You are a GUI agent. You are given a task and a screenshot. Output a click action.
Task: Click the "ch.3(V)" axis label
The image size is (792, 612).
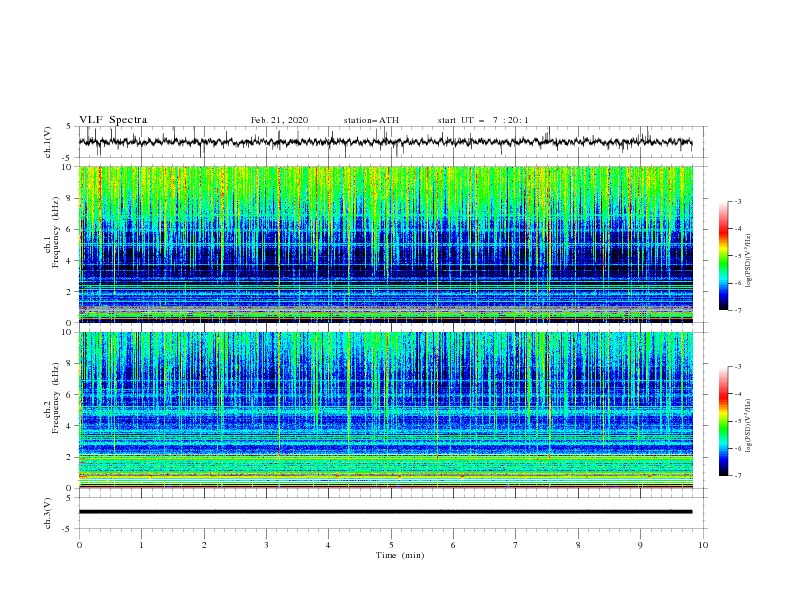pyautogui.click(x=48, y=513)
